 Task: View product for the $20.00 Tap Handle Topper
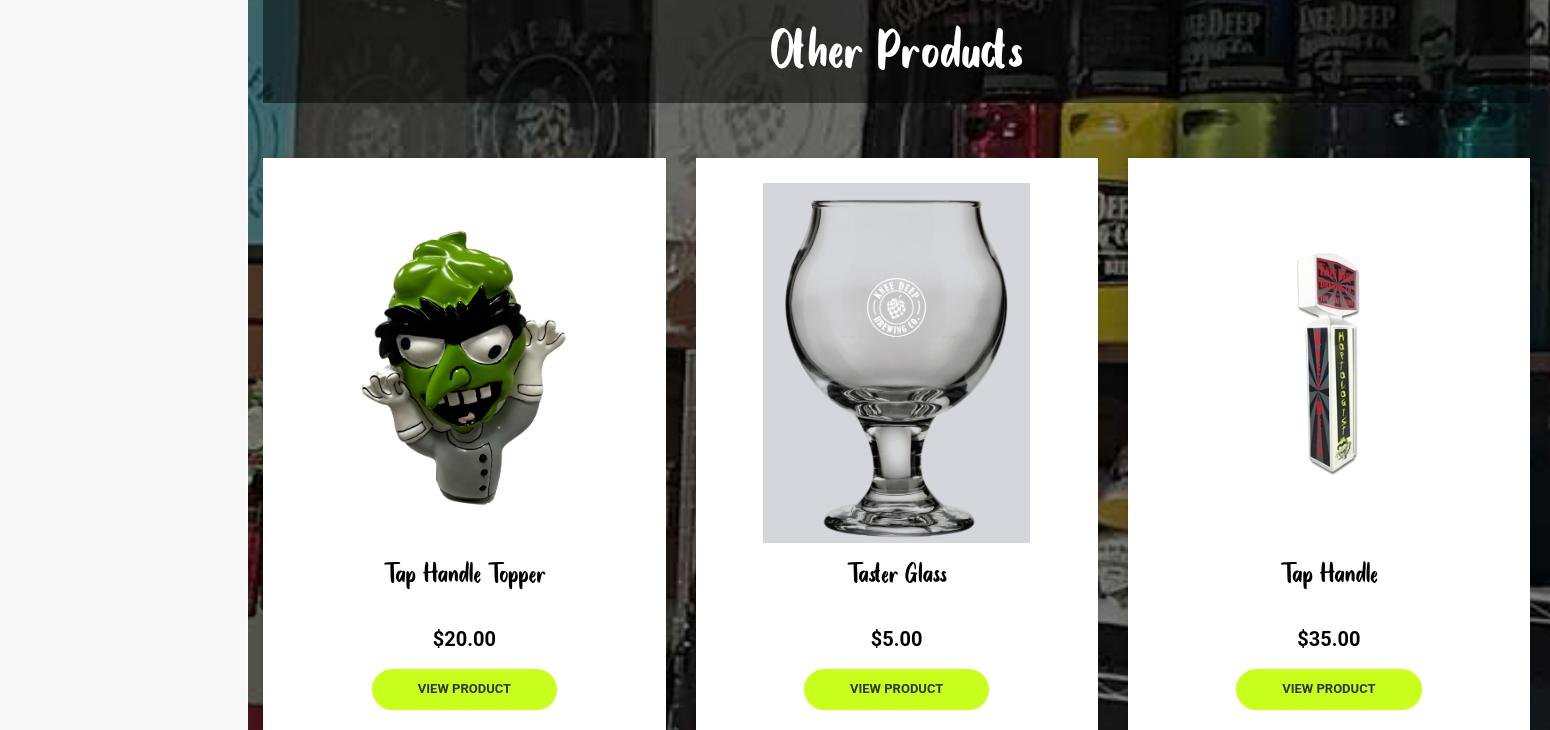(464, 689)
